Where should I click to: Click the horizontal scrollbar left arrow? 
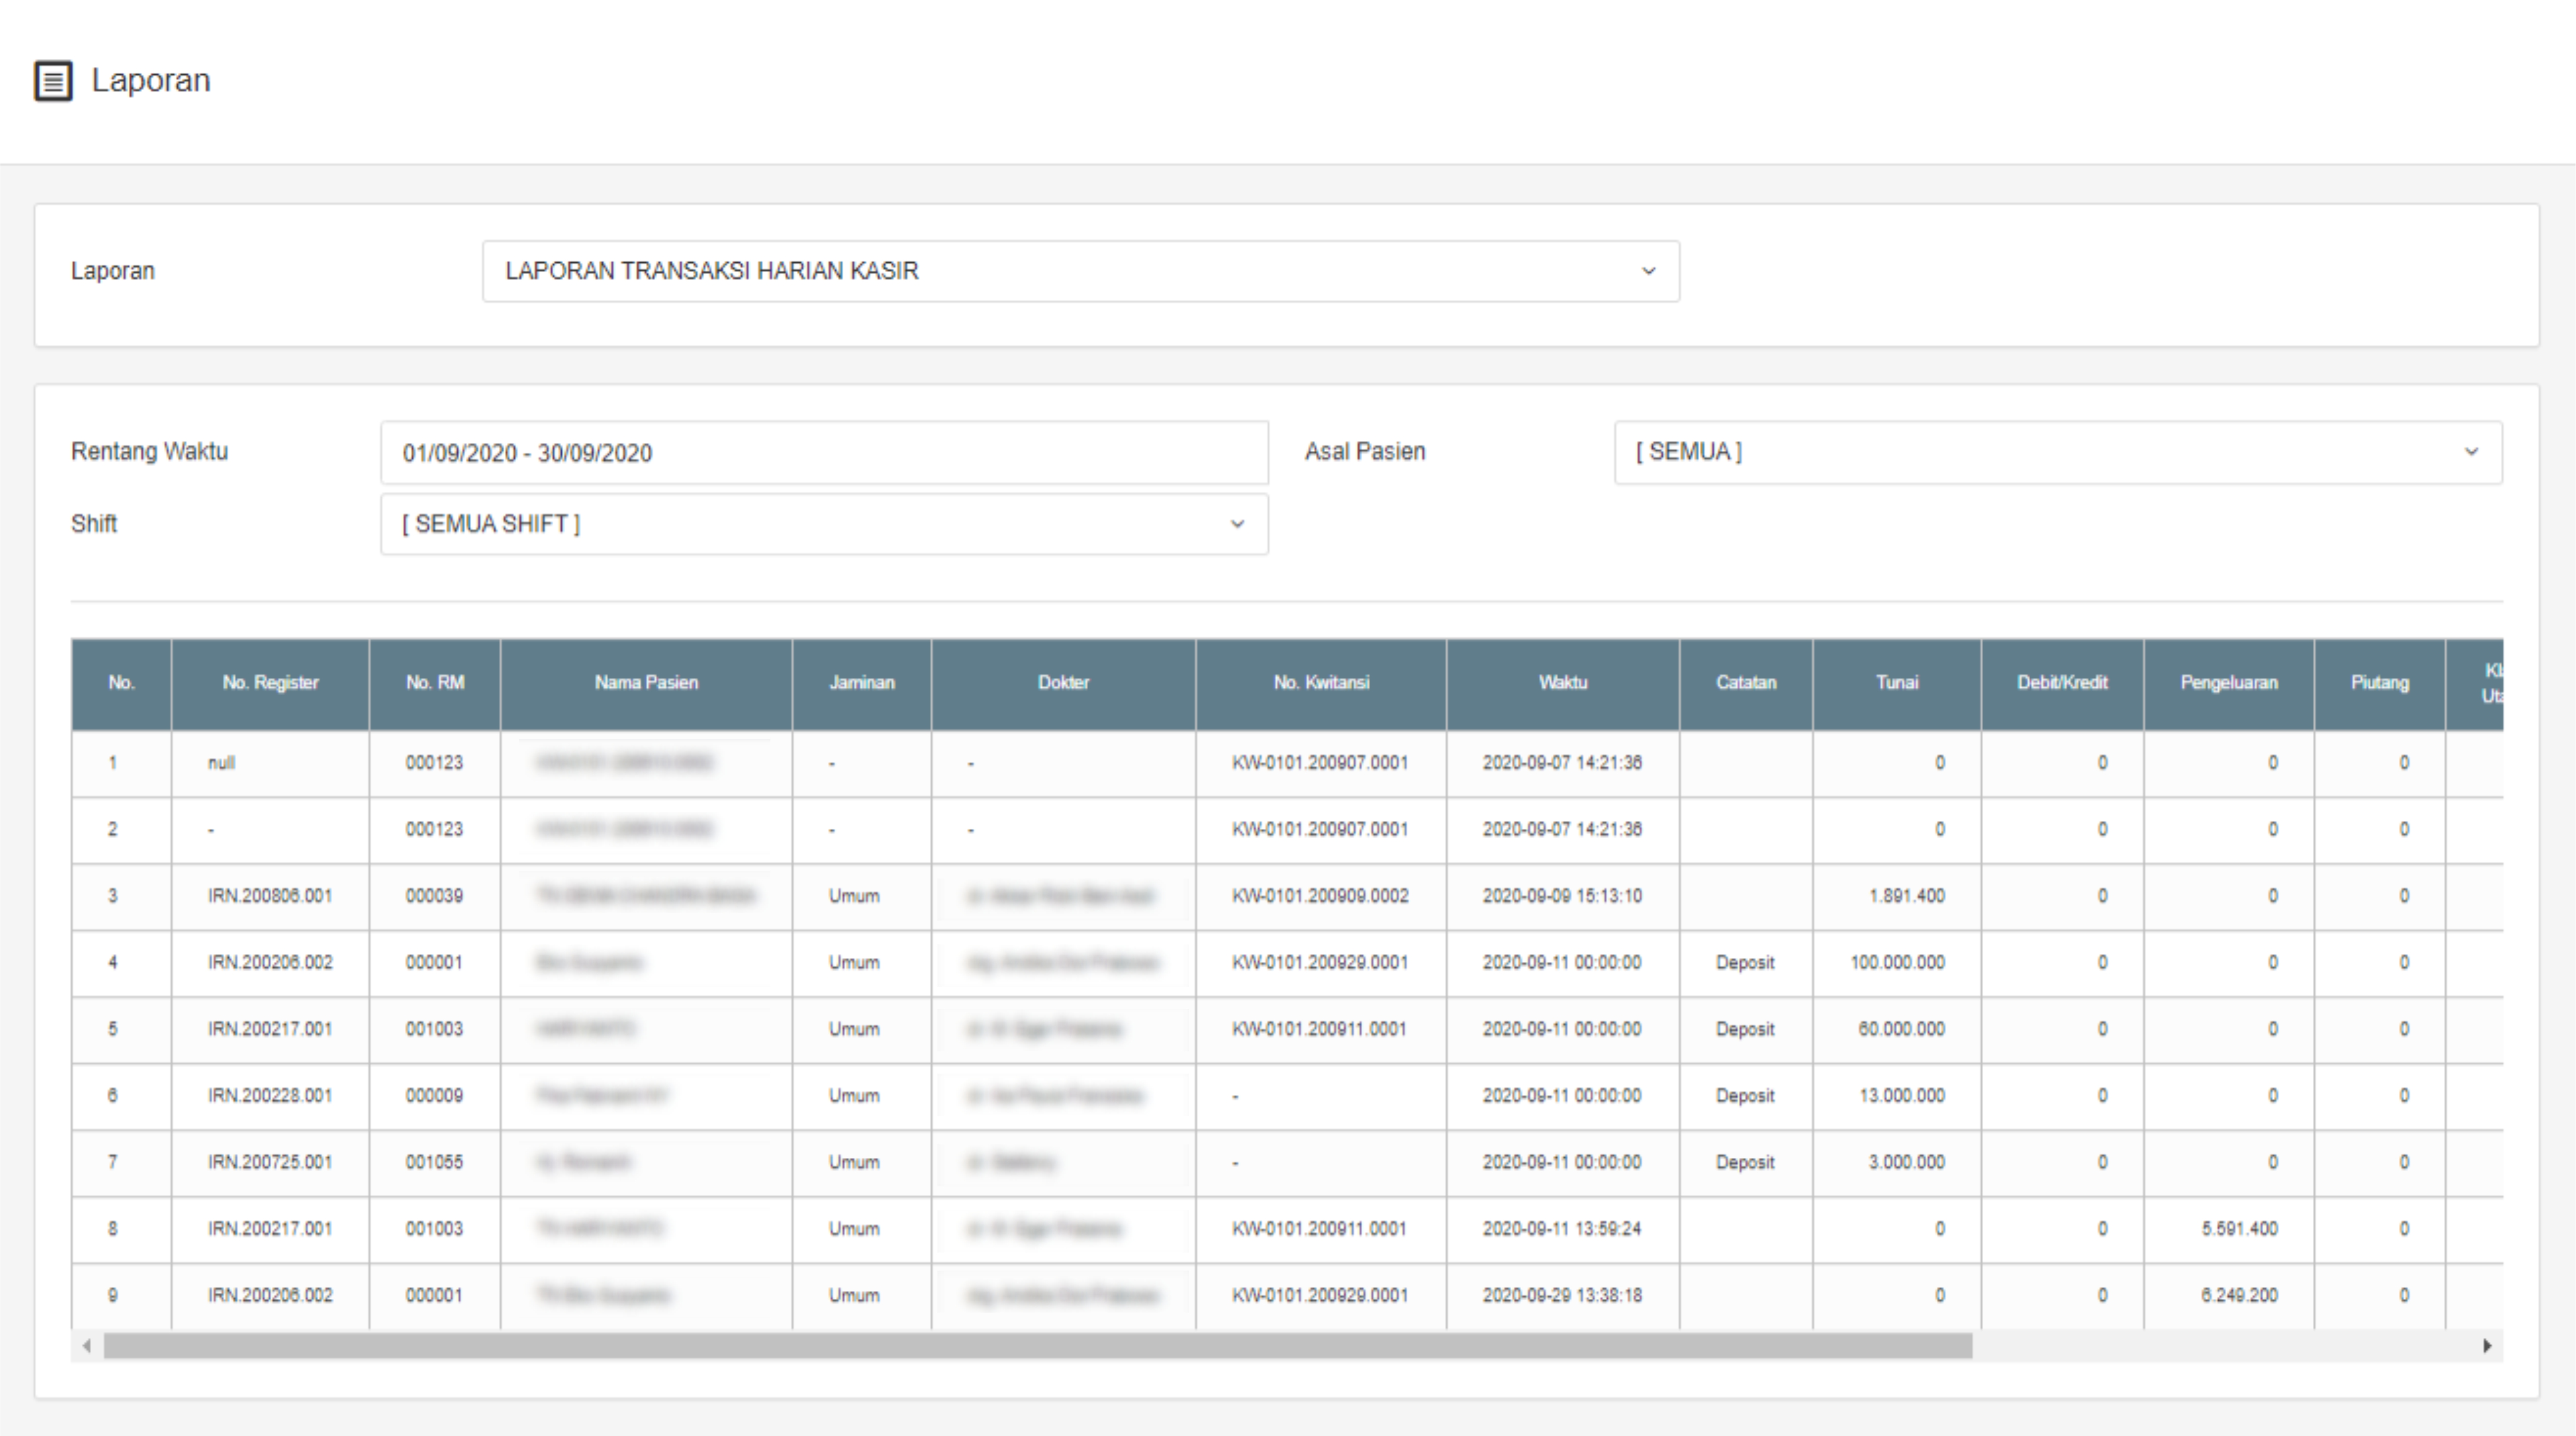coord(87,1346)
